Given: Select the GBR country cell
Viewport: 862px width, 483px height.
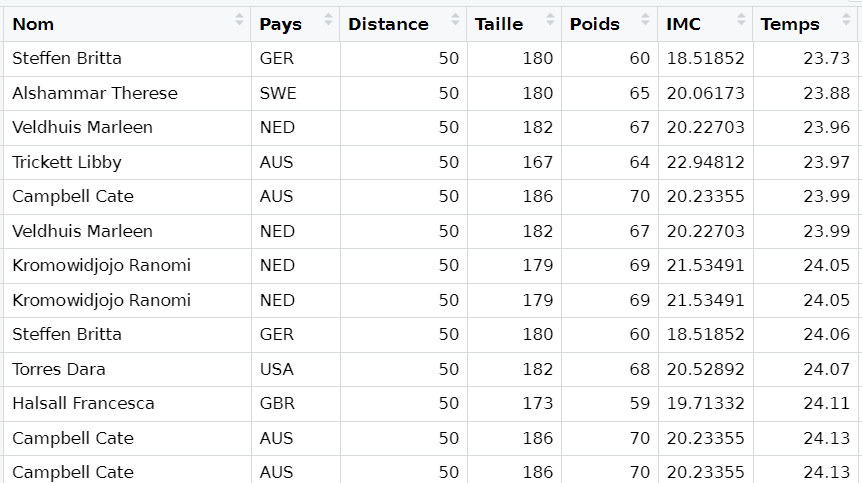Looking at the screenshot, I should (x=277, y=403).
